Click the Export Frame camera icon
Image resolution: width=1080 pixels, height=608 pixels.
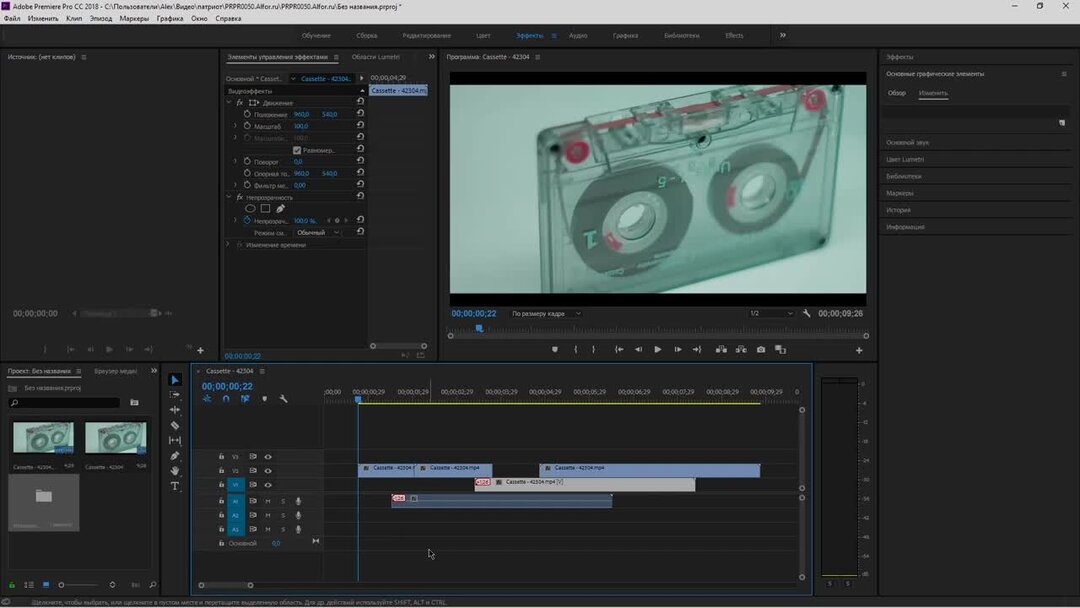point(761,350)
